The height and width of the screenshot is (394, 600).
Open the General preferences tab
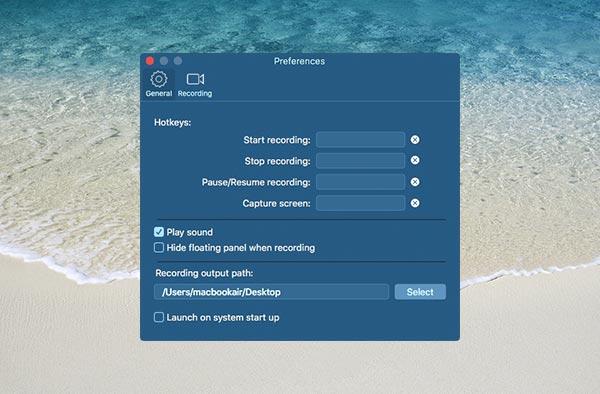[x=159, y=84]
